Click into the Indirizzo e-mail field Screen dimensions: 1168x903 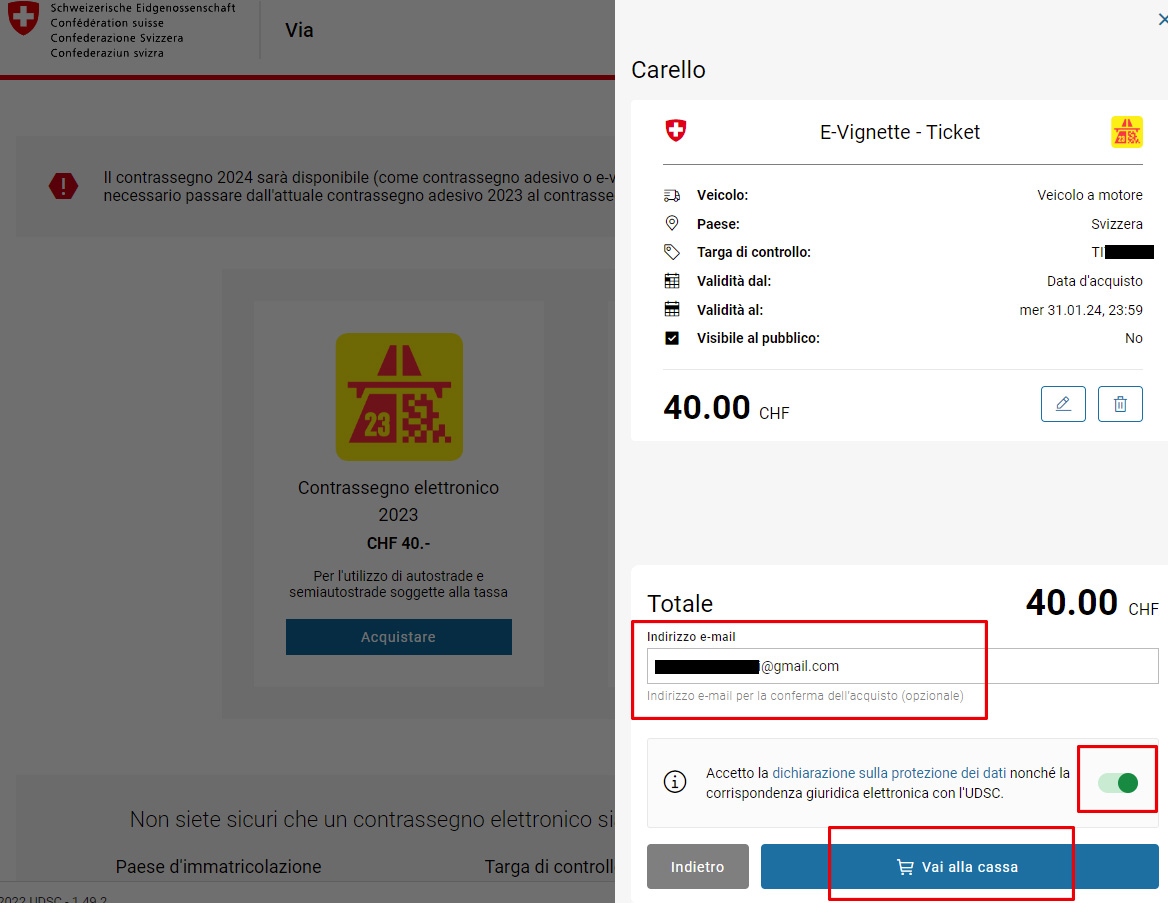point(902,666)
